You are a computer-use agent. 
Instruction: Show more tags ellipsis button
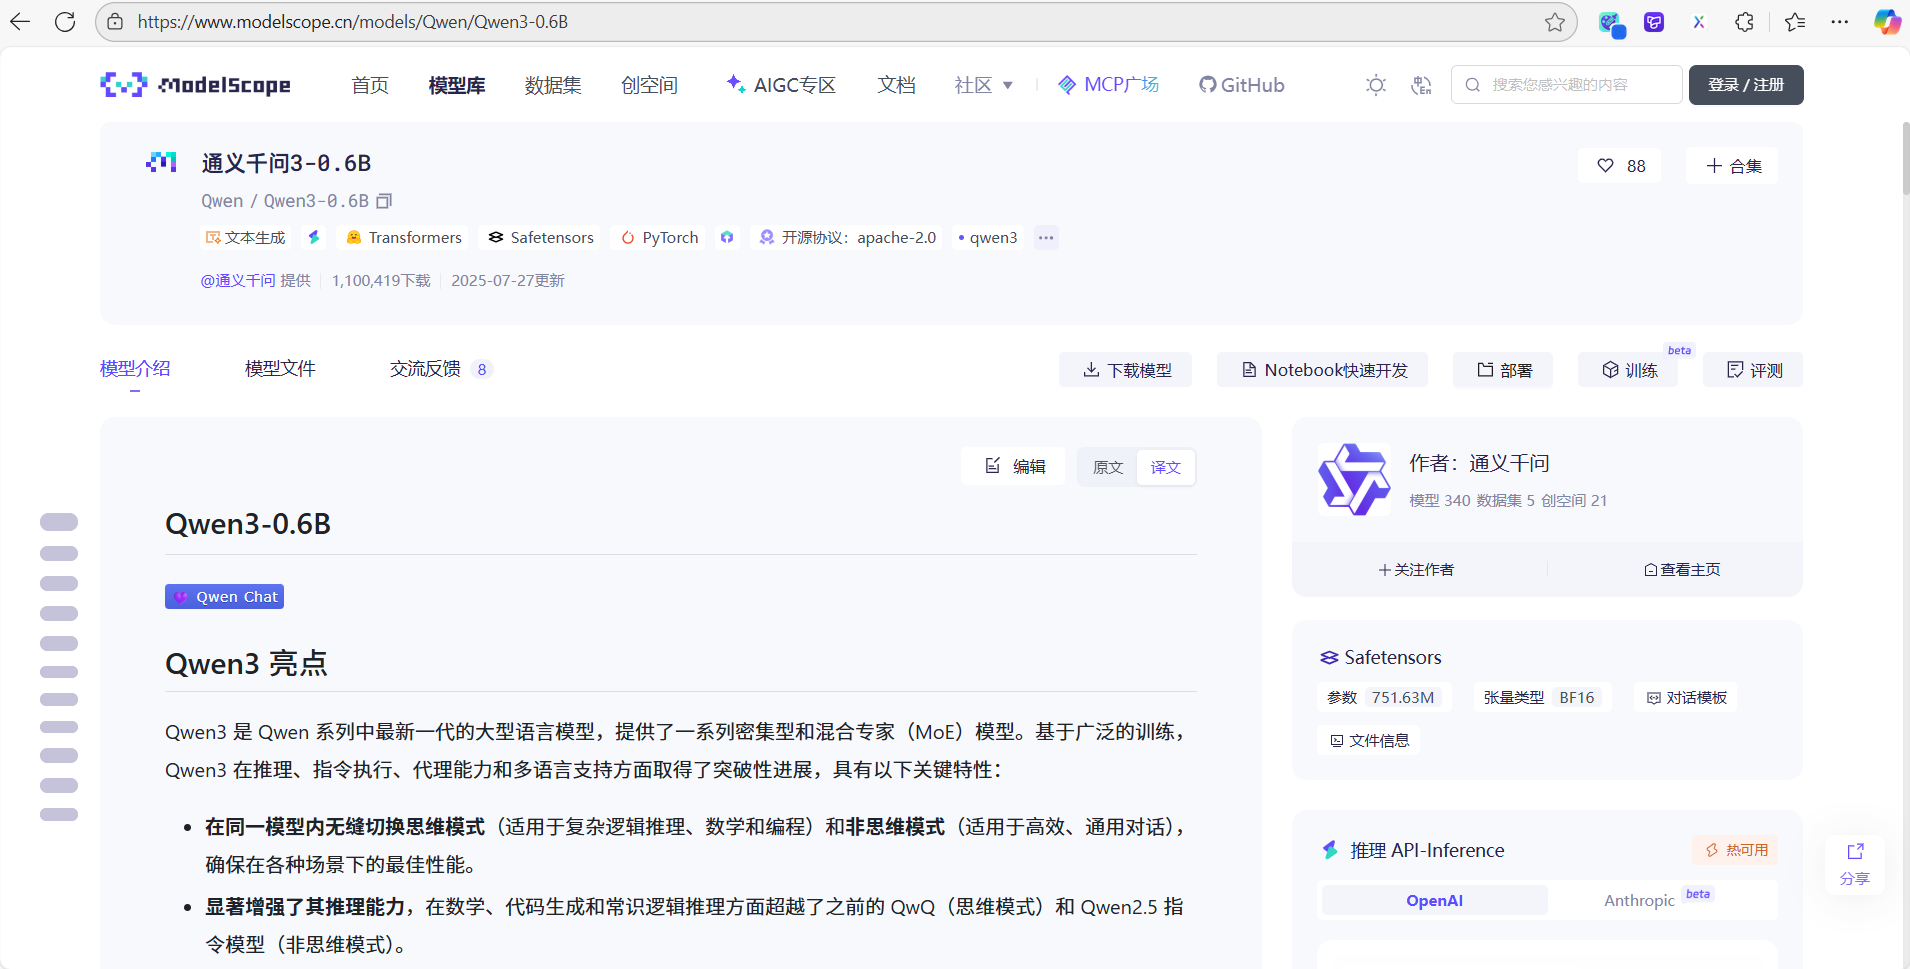click(1046, 238)
